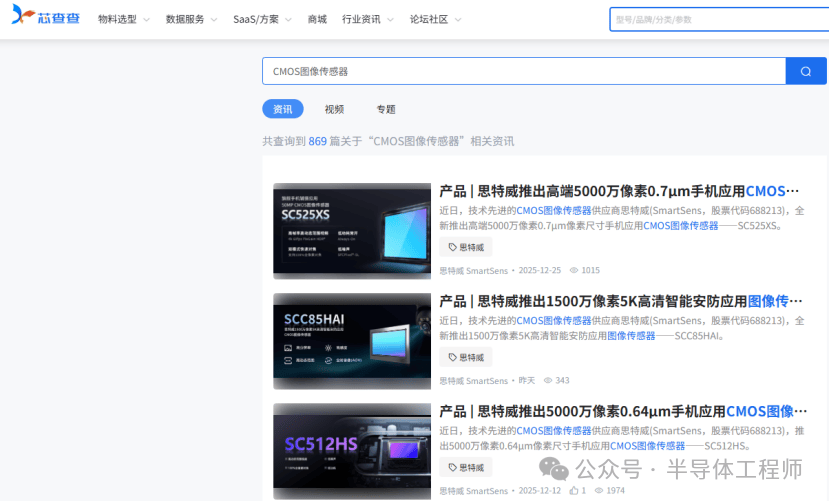Click the 芯查查 logo

tap(45, 16)
